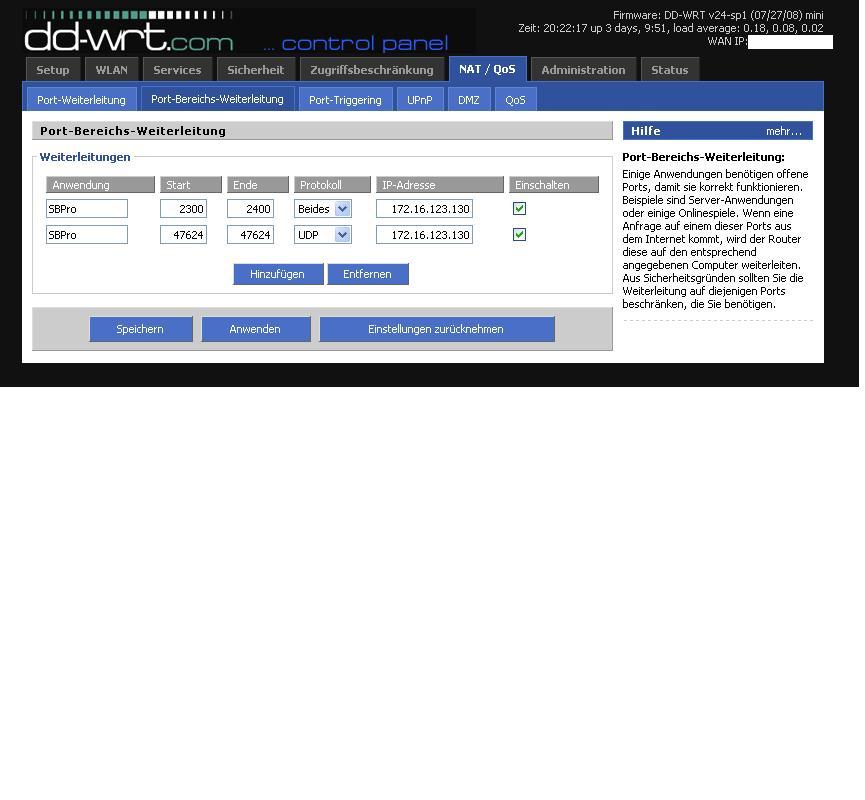This screenshot has width=865, height=800.
Task: Click the Start port field containing 2300
Action: pyautogui.click(x=183, y=209)
